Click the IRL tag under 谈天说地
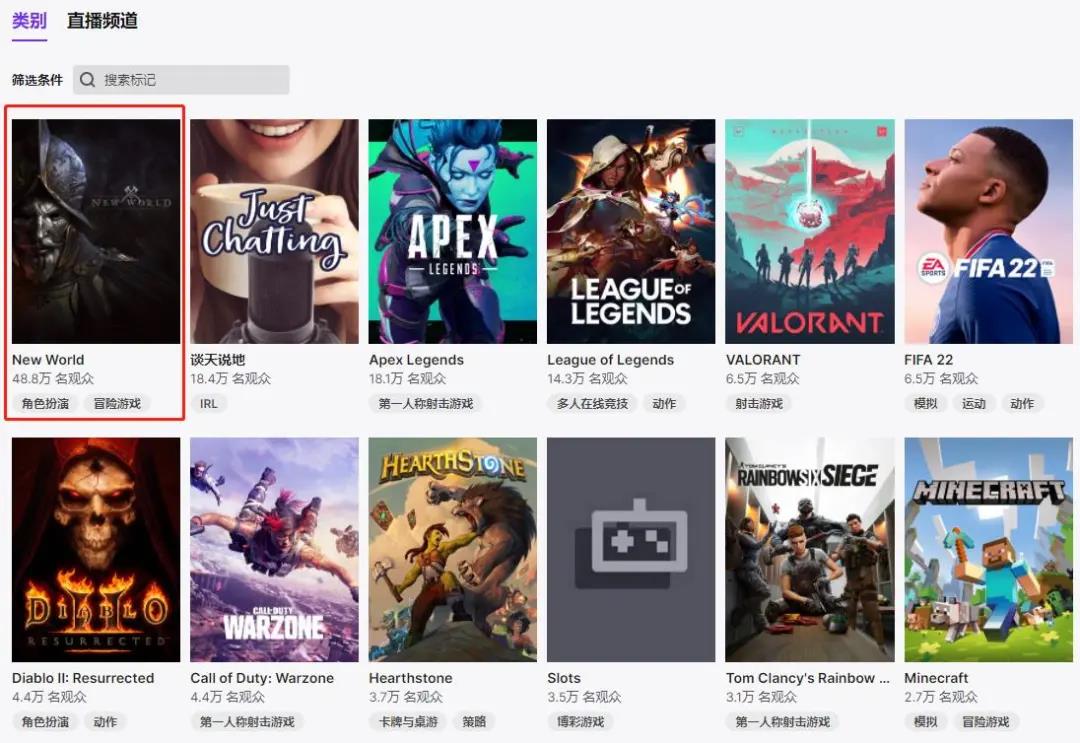The image size is (1080, 743). click(x=208, y=404)
